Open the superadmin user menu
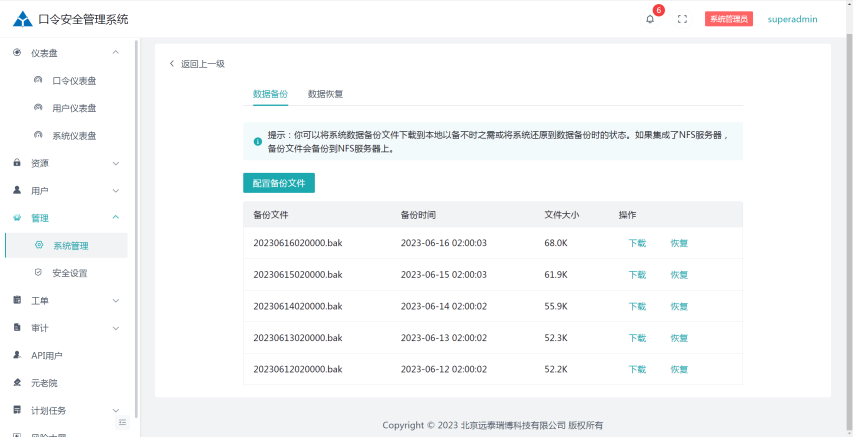 [792, 19]
